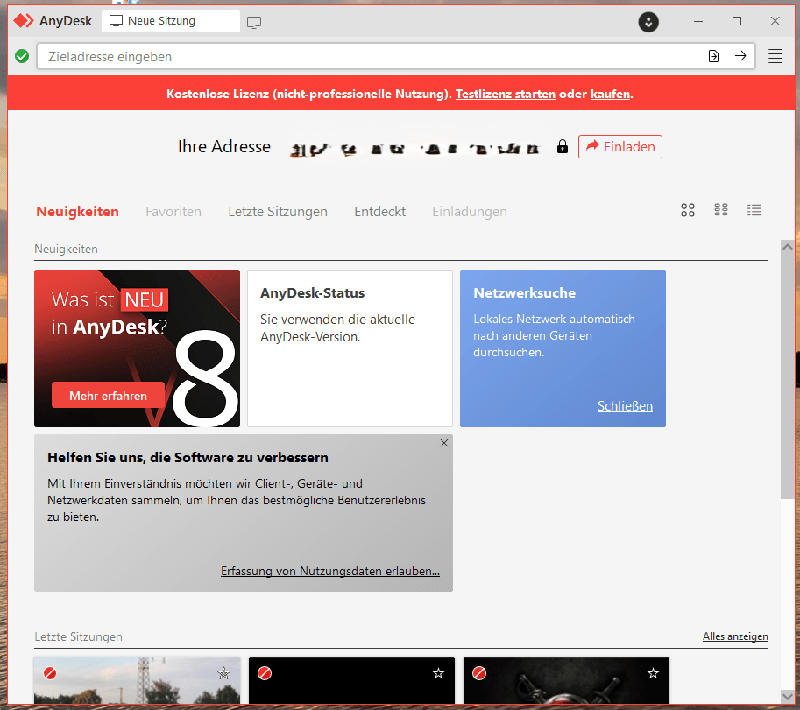
Task: Switch to the Entdeckt tab
Action: [380, 211]
